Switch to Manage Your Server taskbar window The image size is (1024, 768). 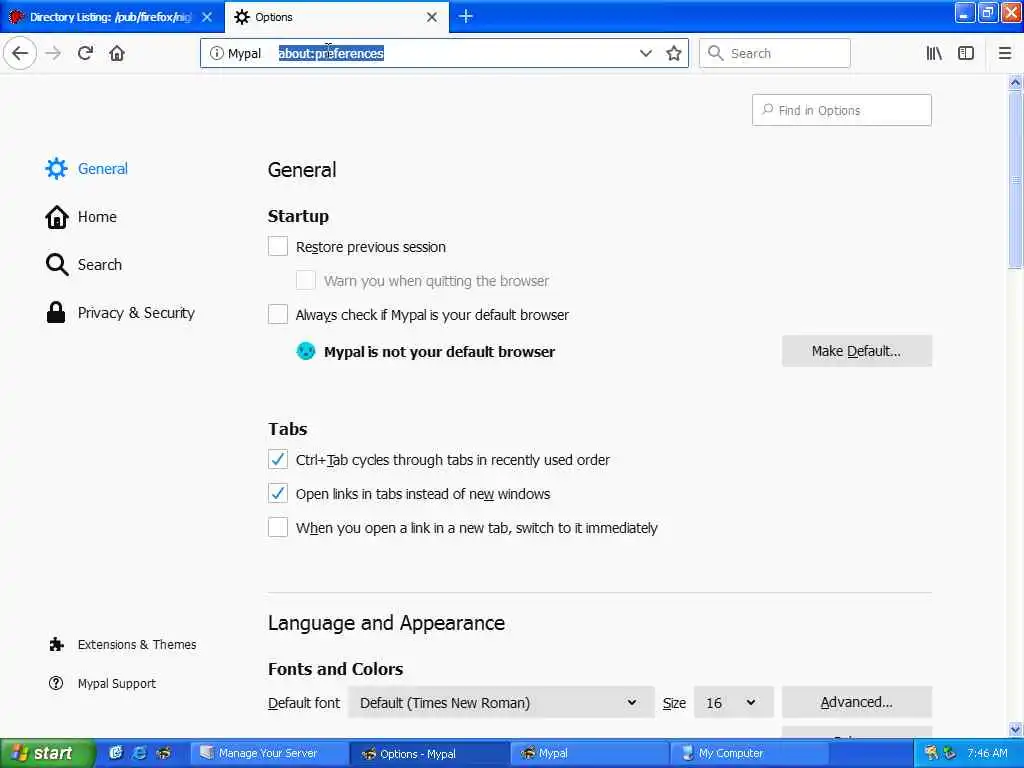click(268, 753)
